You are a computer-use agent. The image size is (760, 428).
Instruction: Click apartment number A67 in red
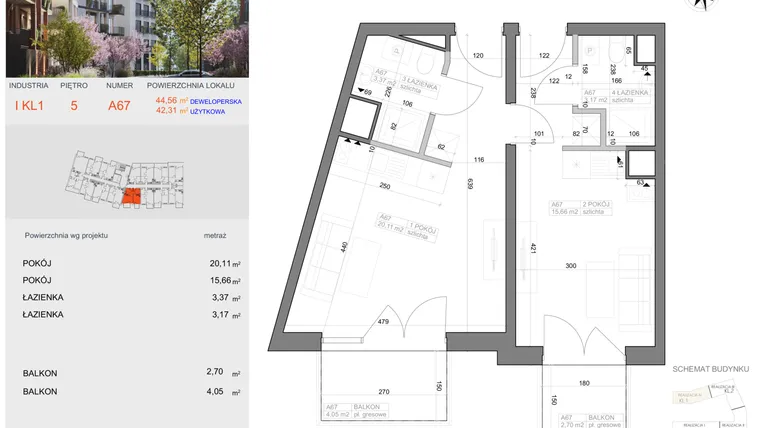(x=119, y=106)
